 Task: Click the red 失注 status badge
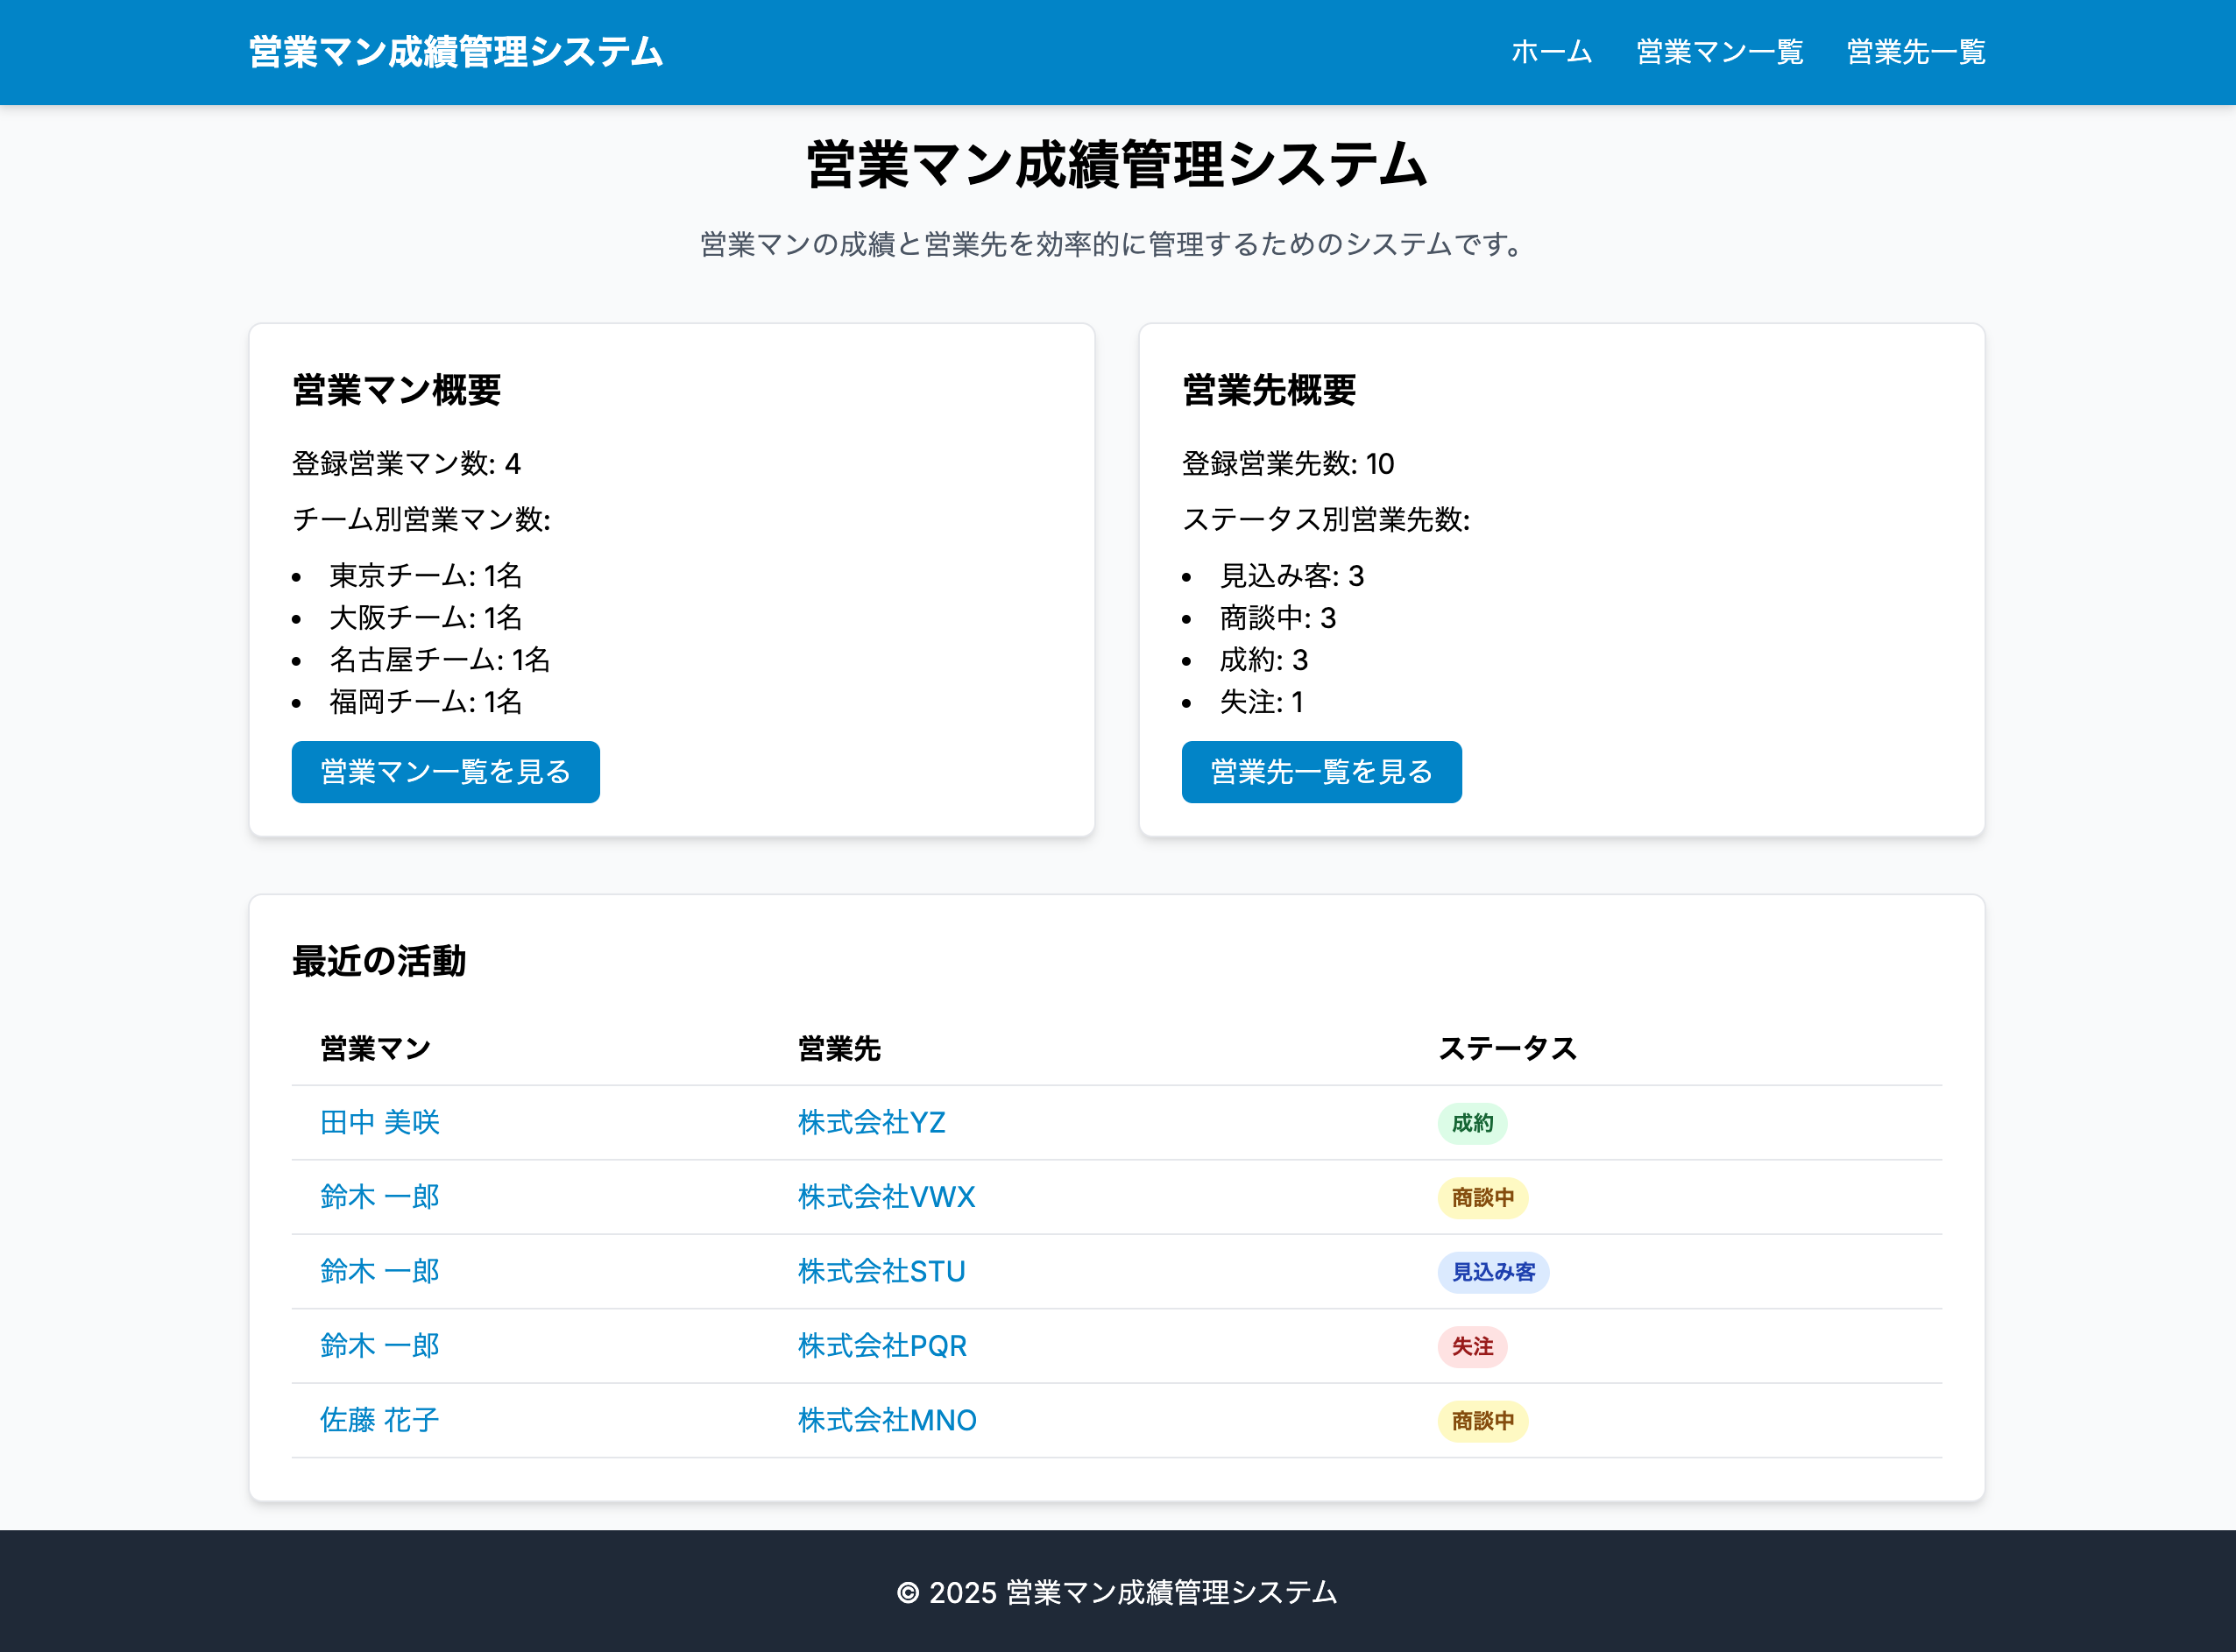[x=1472, y=1347]
